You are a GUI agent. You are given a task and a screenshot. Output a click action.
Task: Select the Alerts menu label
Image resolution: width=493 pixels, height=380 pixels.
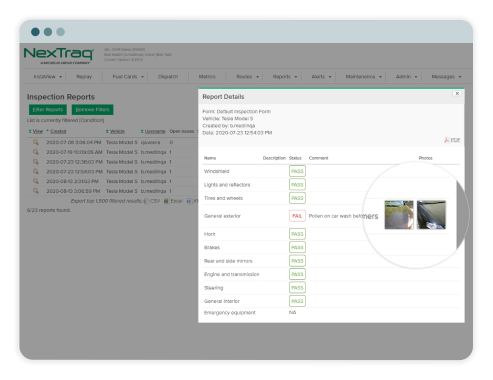[318, 77]
